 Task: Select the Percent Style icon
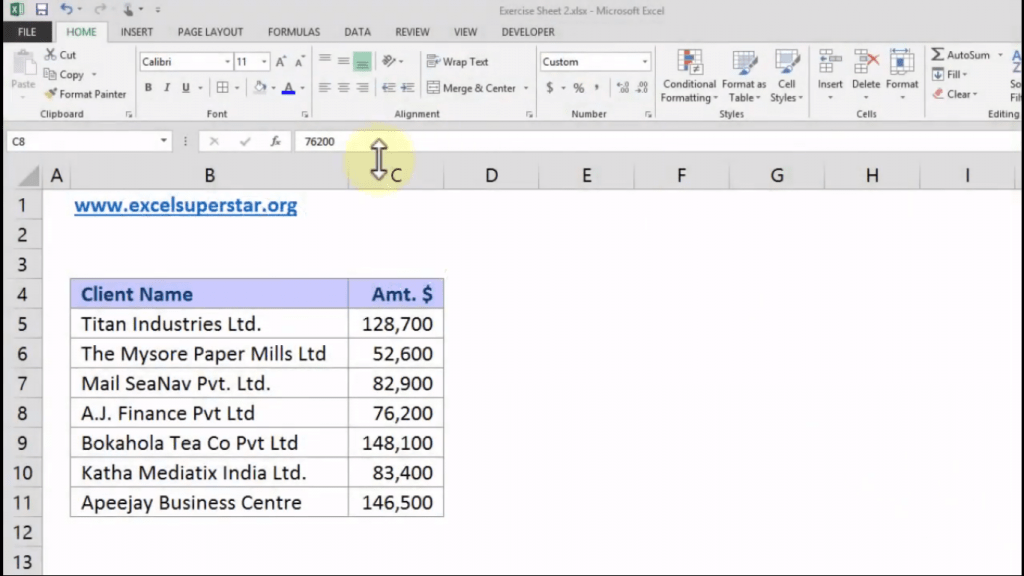point(578,88)
